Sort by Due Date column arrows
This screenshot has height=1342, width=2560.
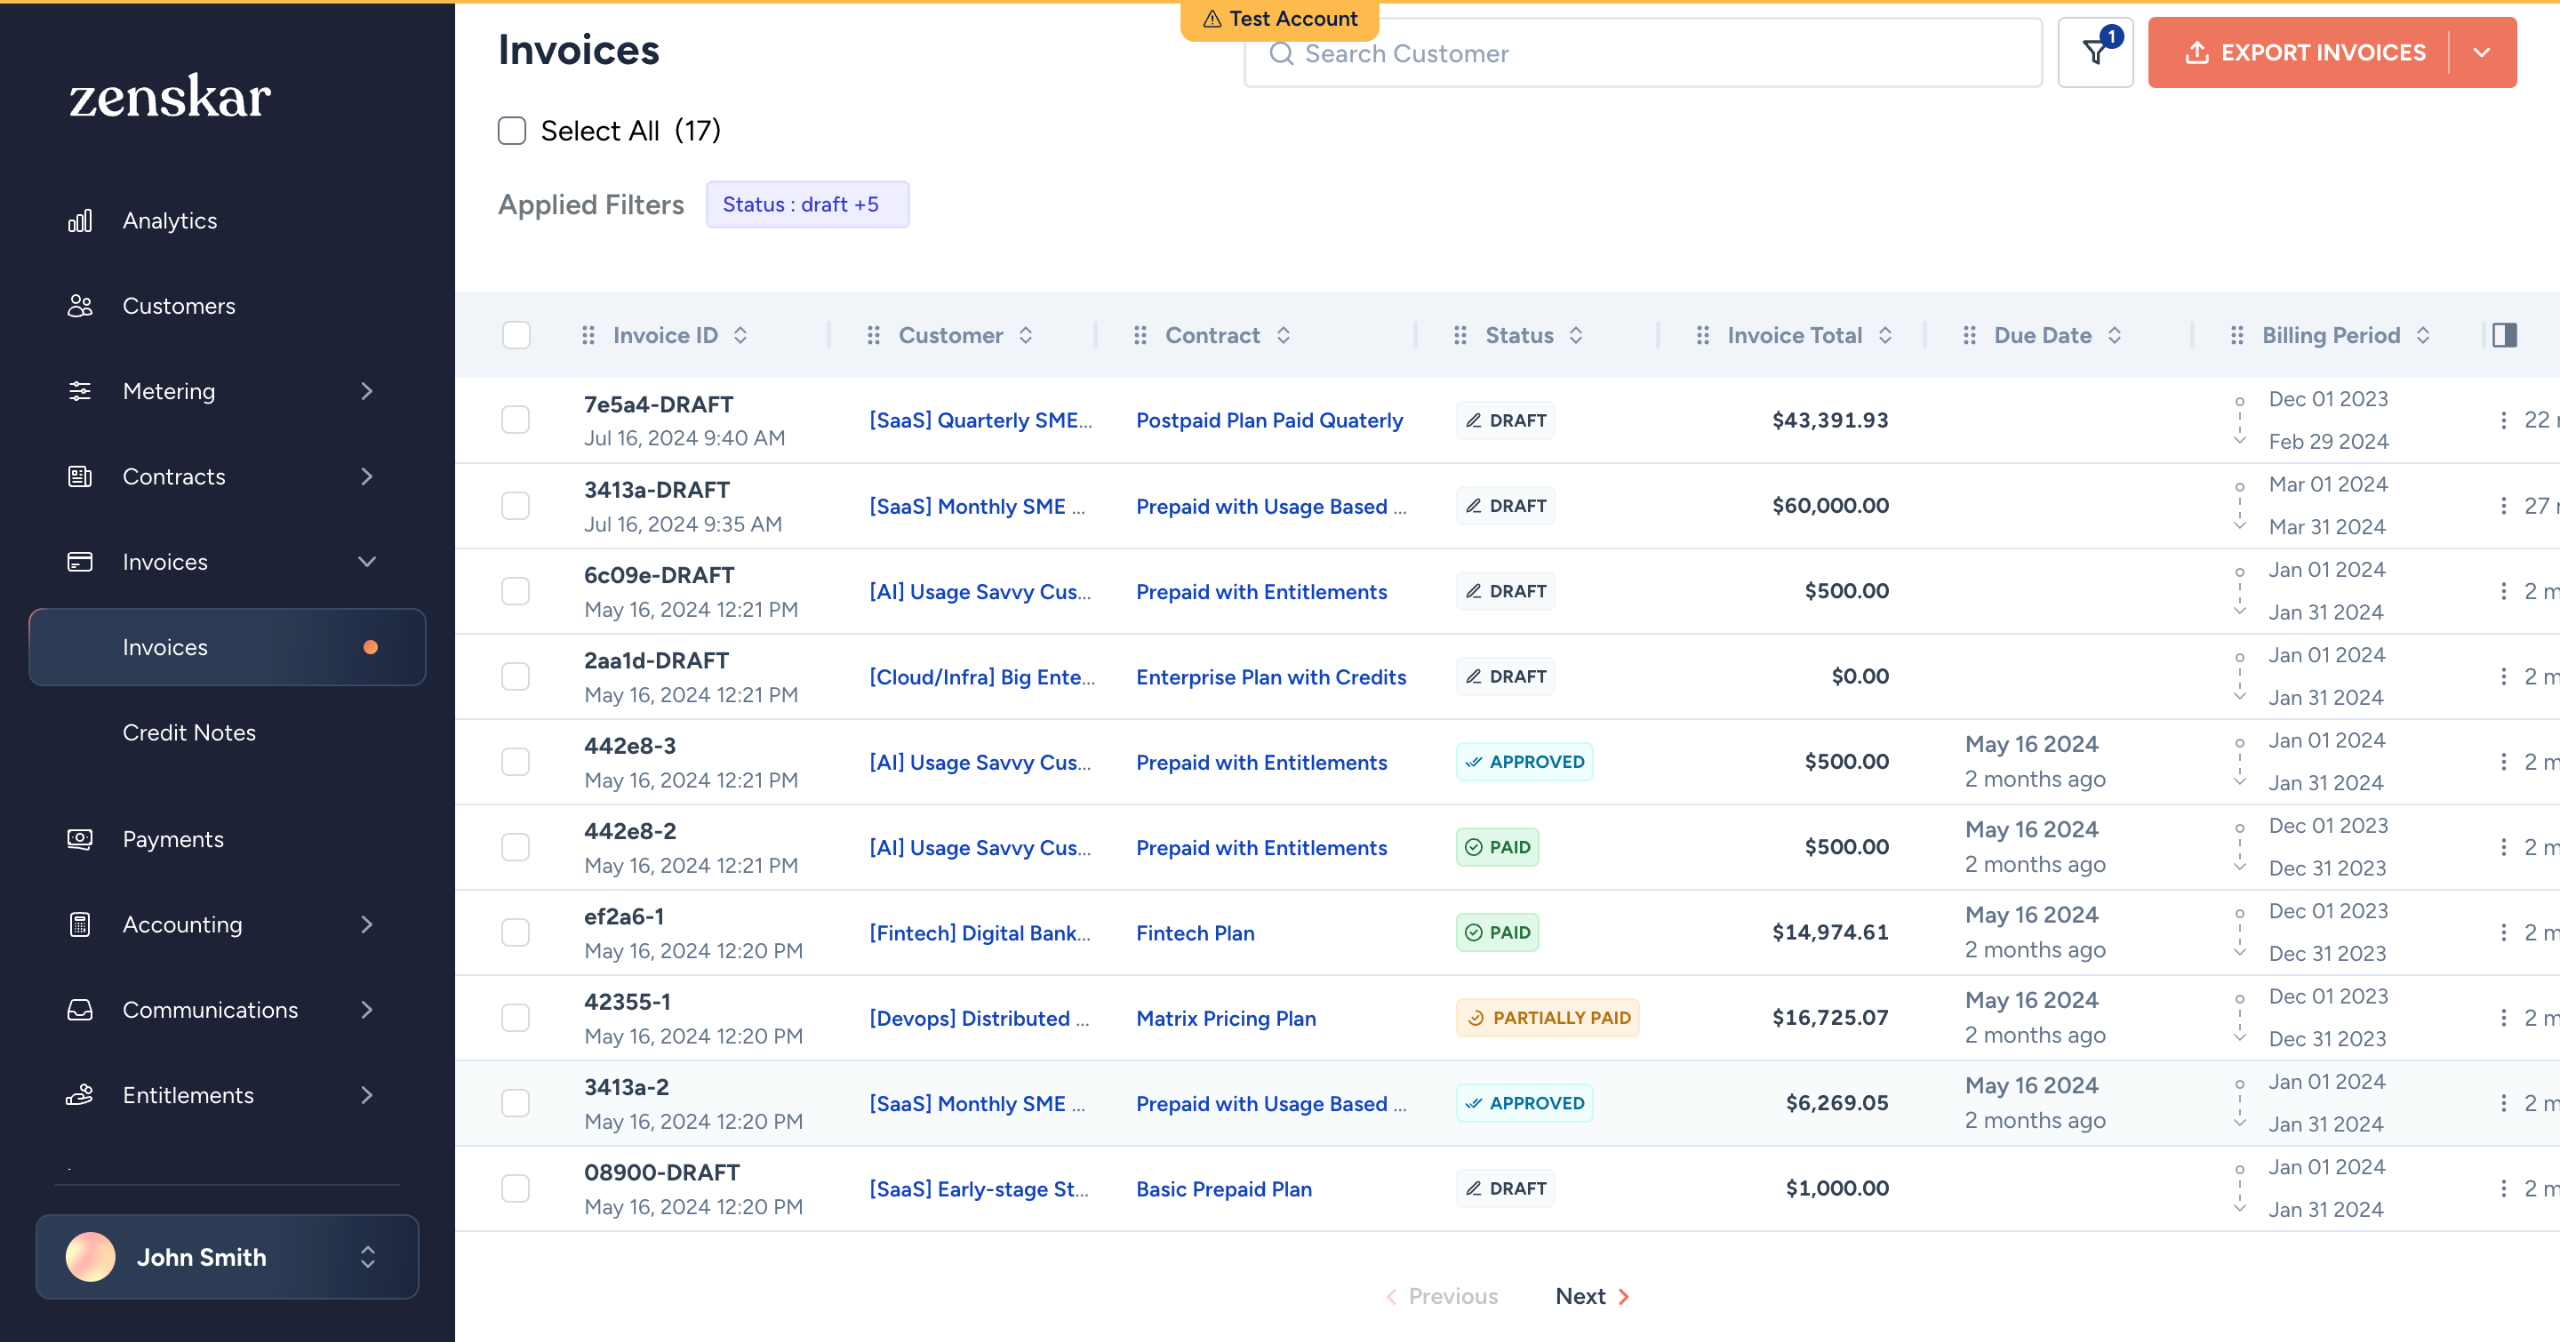[2114, 335]
